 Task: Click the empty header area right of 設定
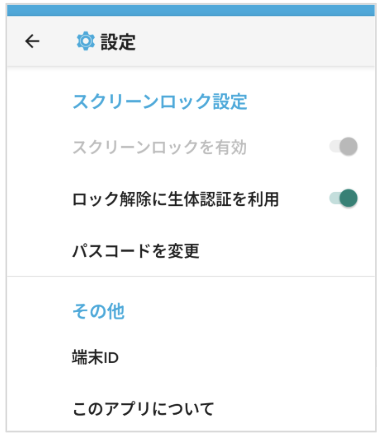255,41
